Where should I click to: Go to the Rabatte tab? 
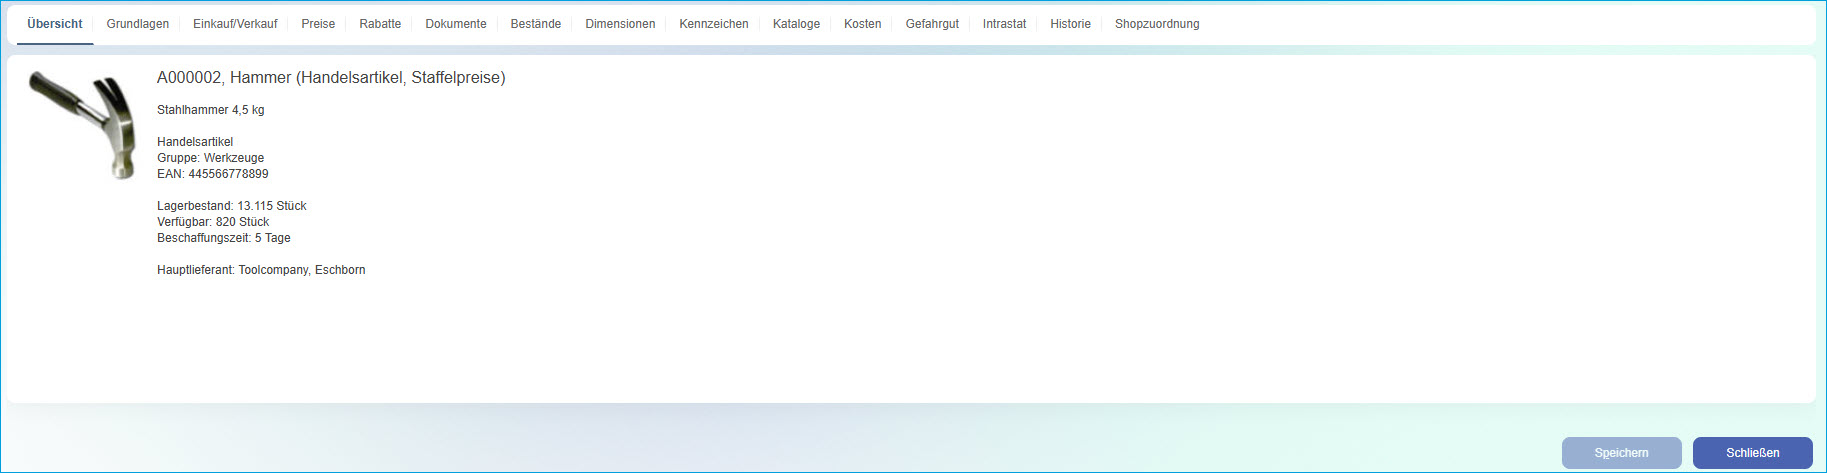(380, 24)
